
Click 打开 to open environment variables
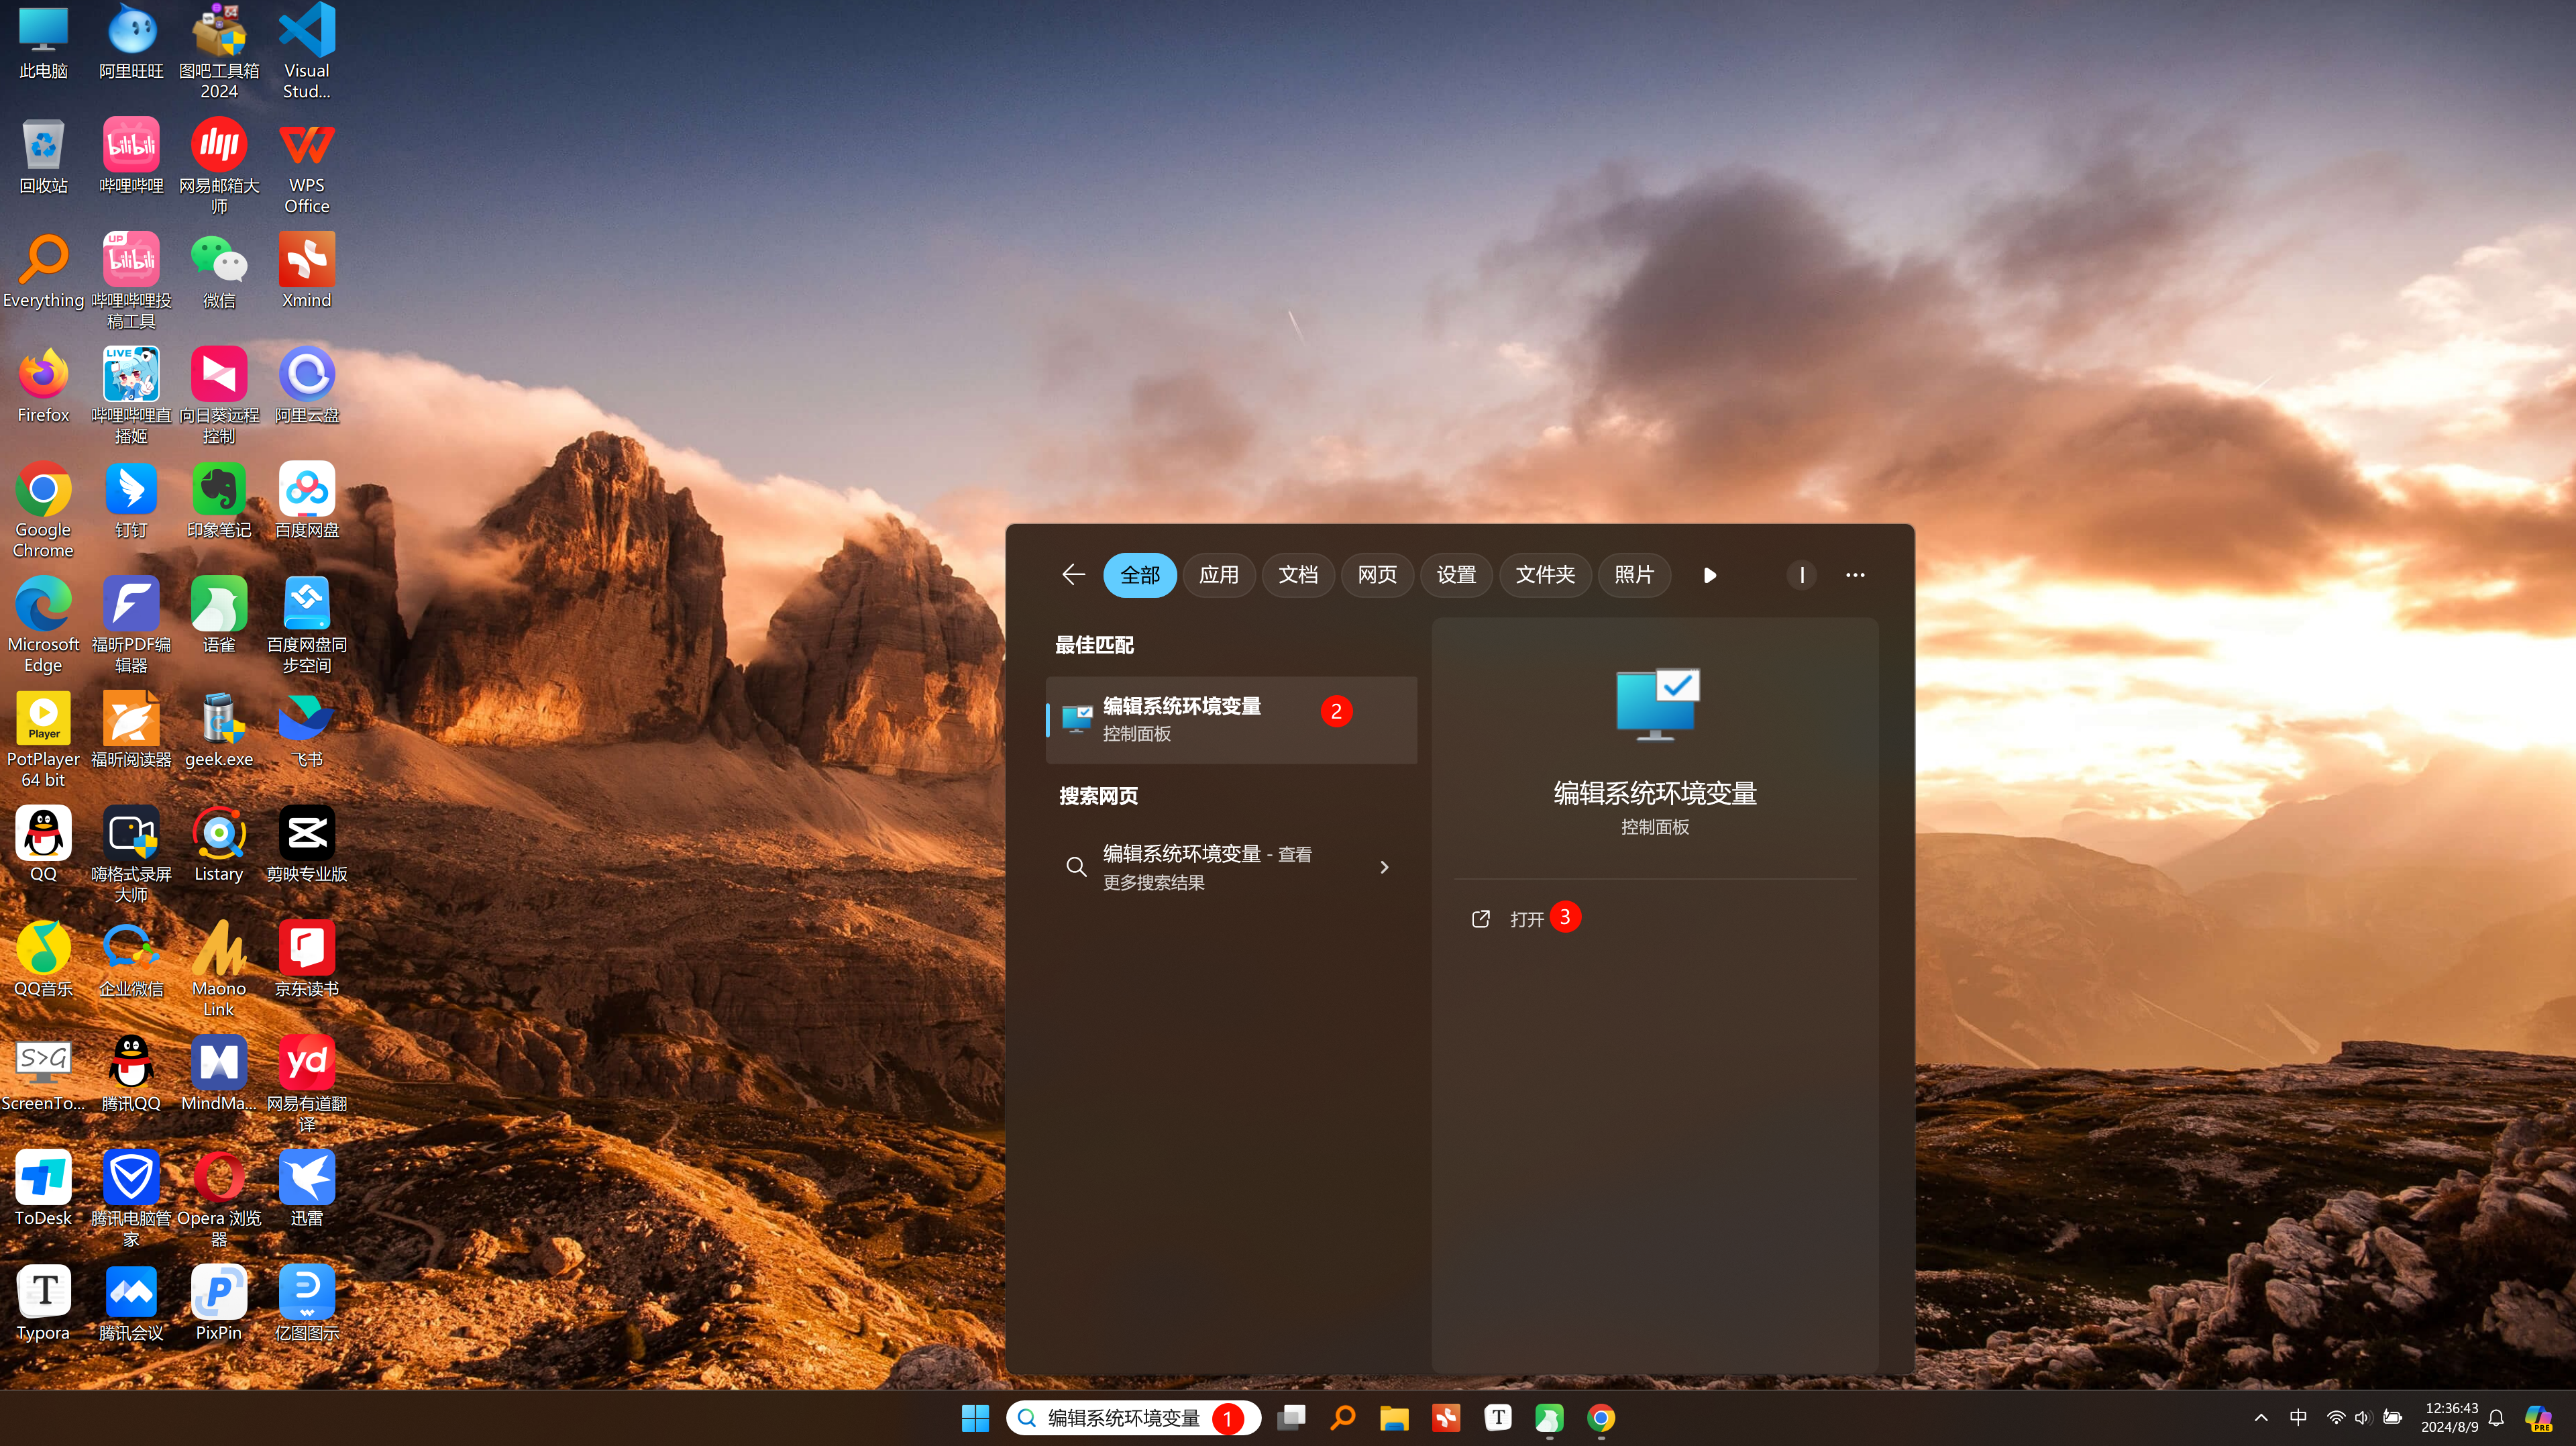tap(1526, 919)
